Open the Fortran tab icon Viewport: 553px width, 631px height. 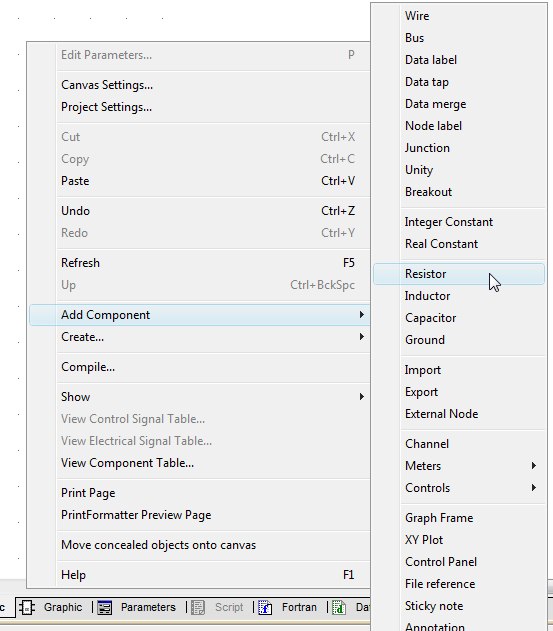click(265, 607)
